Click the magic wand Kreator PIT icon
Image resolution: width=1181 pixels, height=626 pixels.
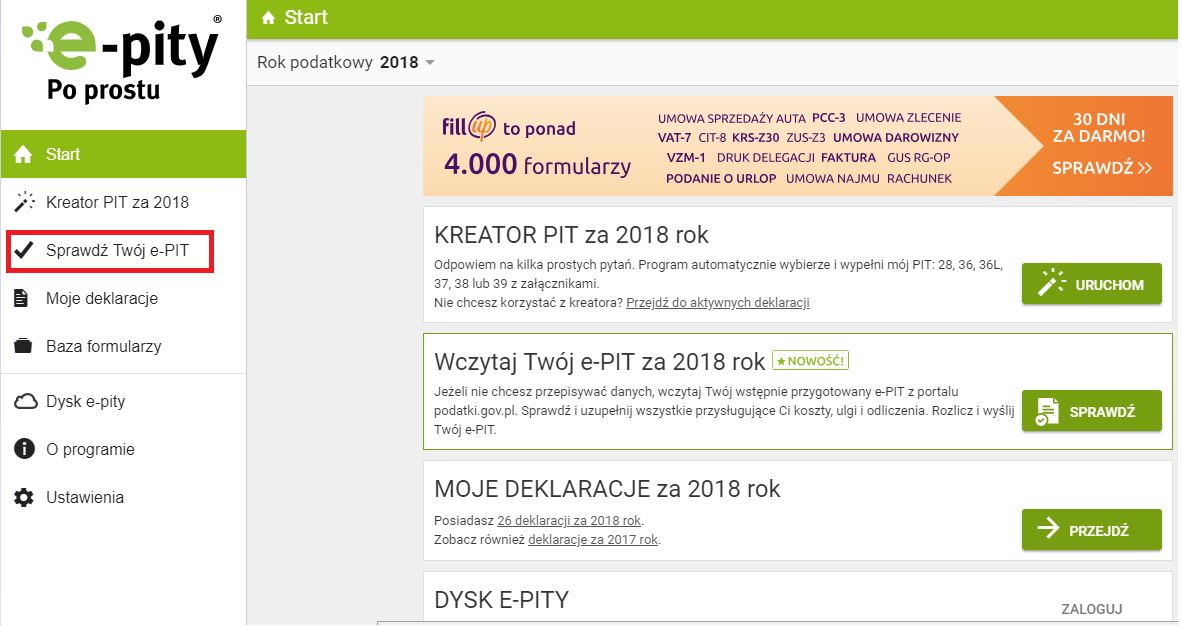coord(24,202)
